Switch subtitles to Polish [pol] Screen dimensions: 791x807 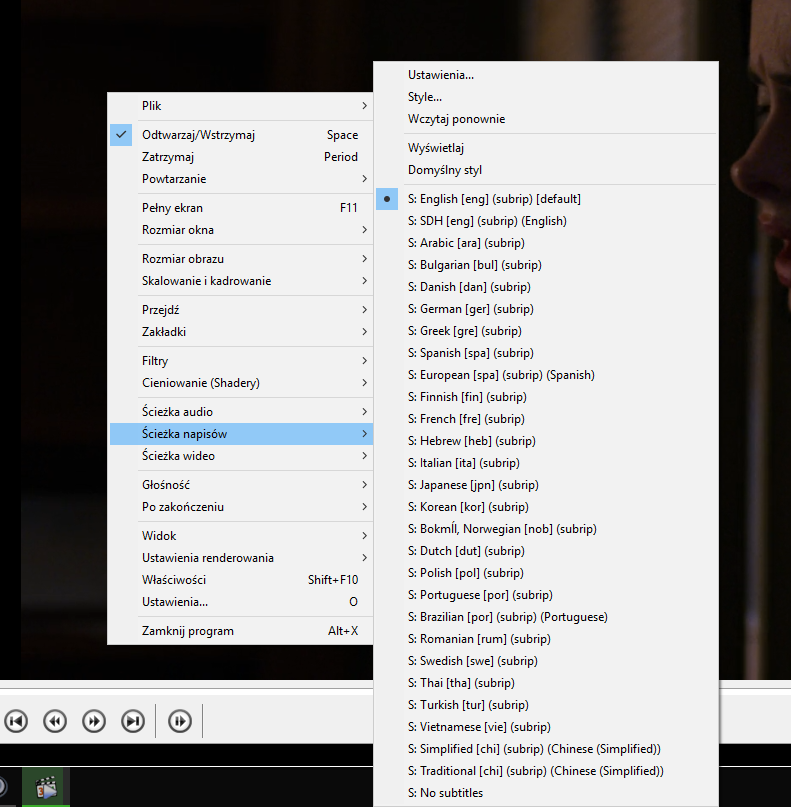pos(465,573)
